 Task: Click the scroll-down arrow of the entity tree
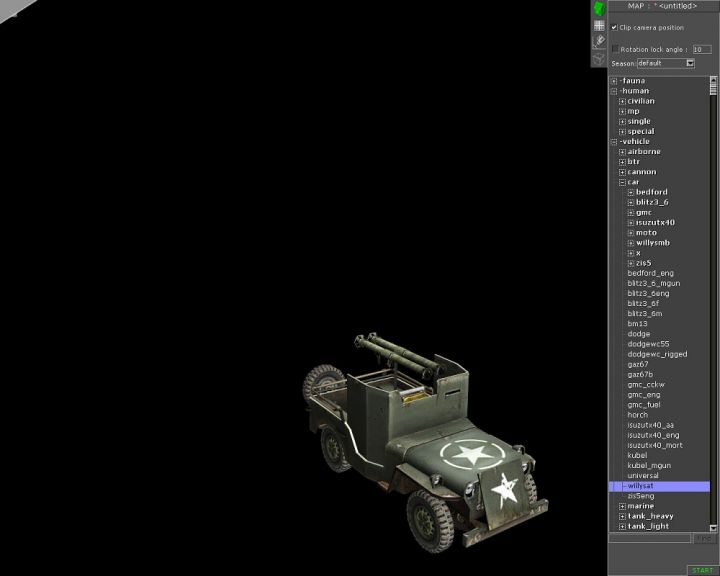tap(714, 527)
